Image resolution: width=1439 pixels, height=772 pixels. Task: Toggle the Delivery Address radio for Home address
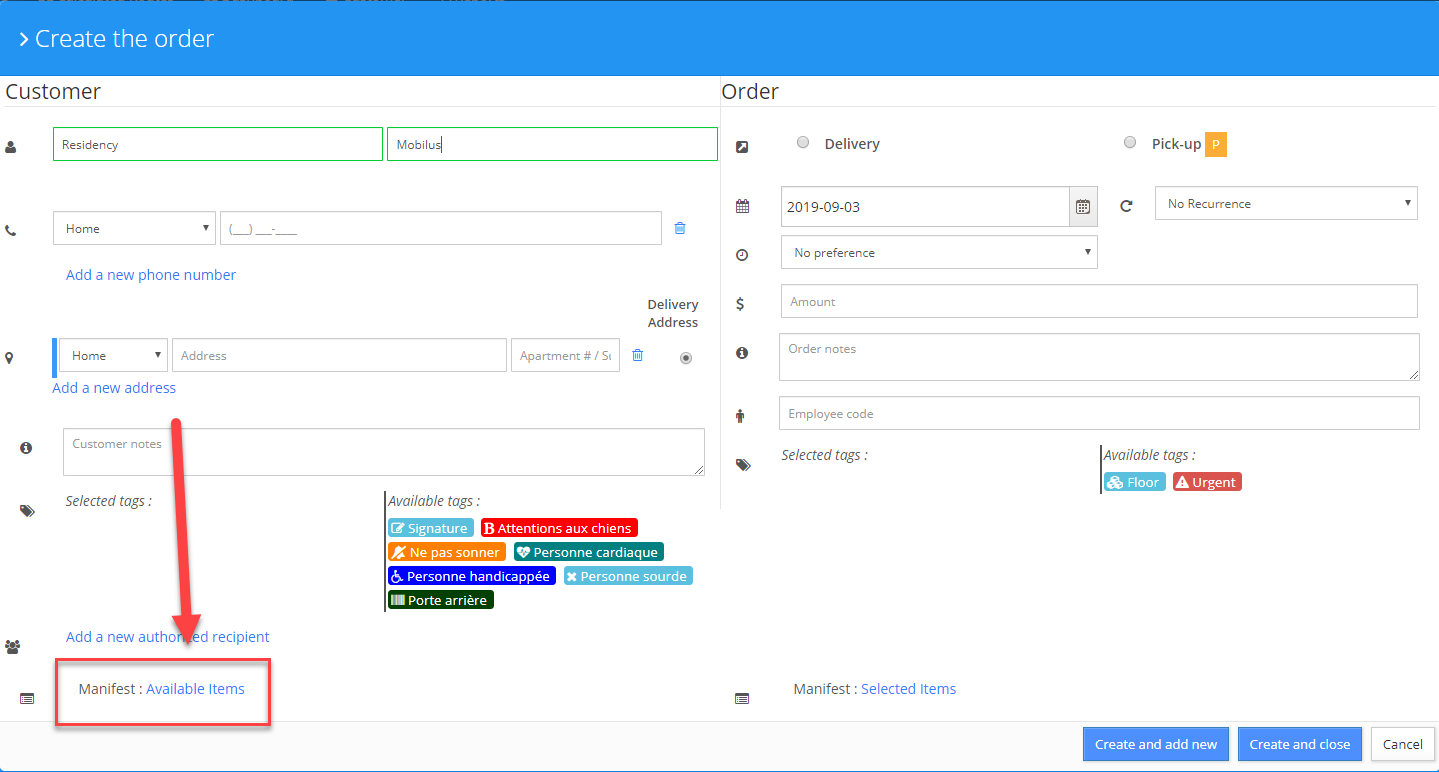686,358
